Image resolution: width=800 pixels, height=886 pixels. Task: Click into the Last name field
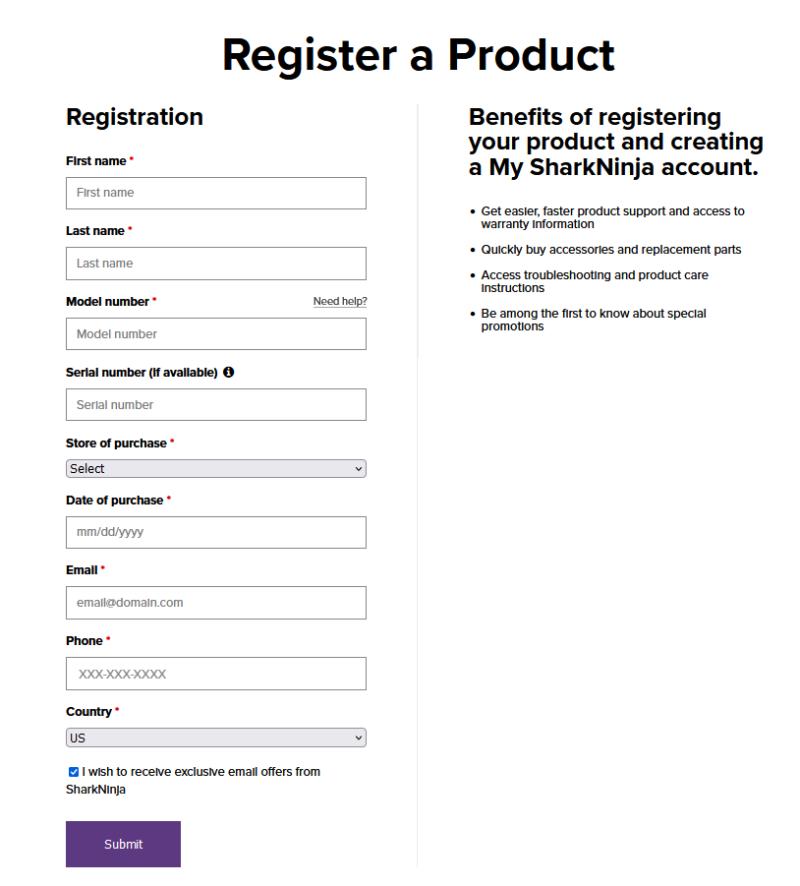[216, 263]
